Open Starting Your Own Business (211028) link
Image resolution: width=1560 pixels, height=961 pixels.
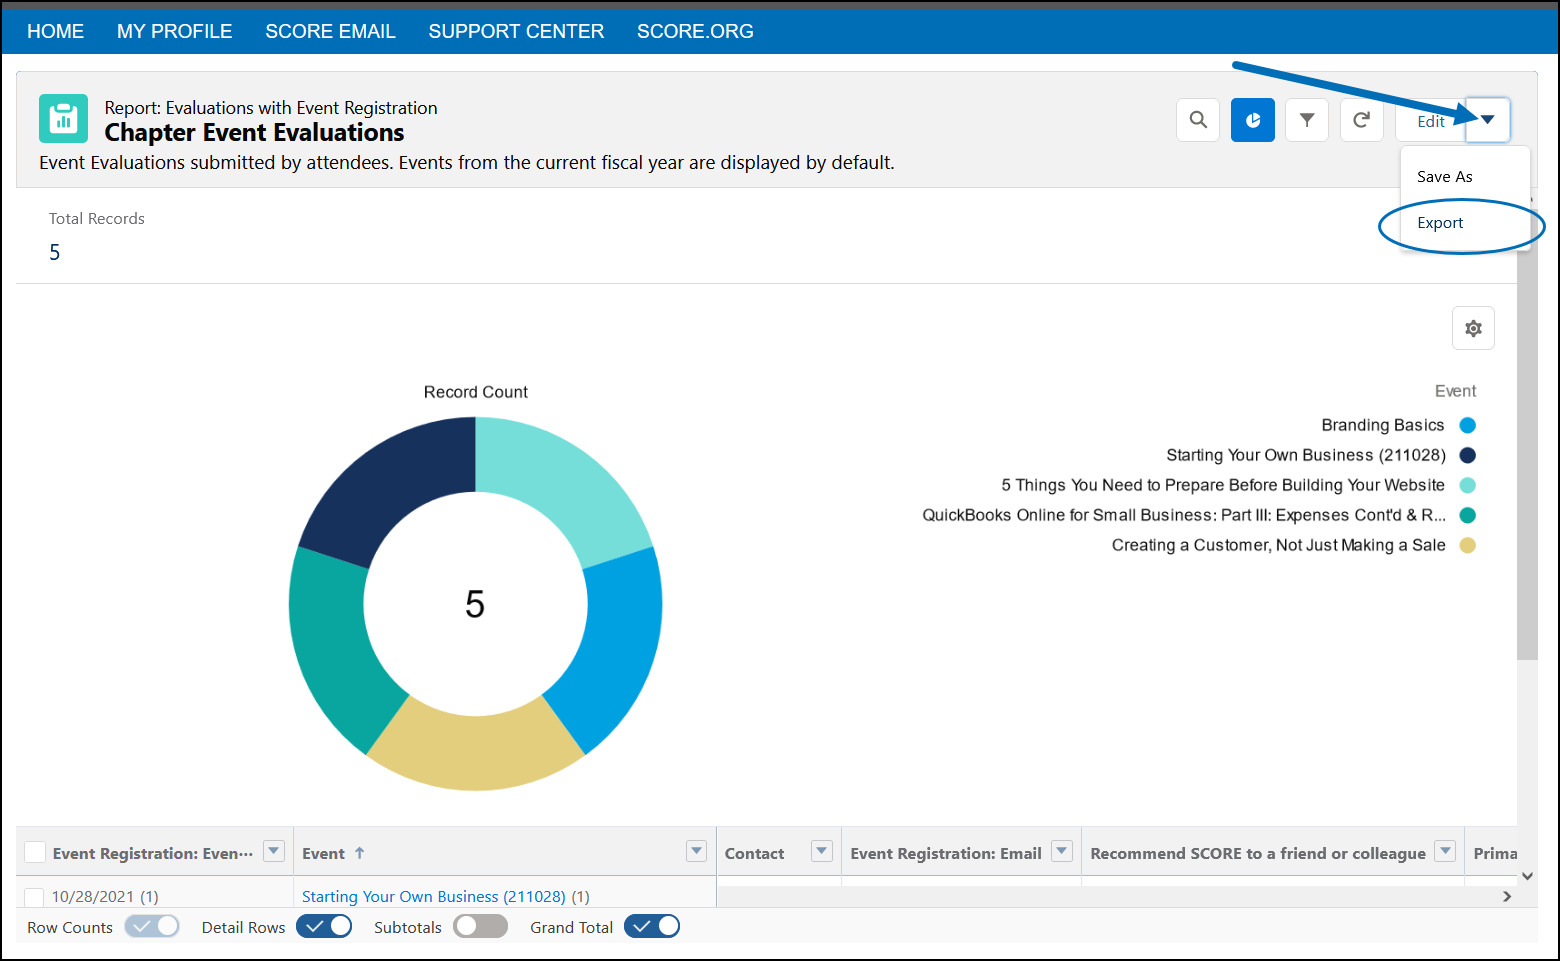coord(433,897)
